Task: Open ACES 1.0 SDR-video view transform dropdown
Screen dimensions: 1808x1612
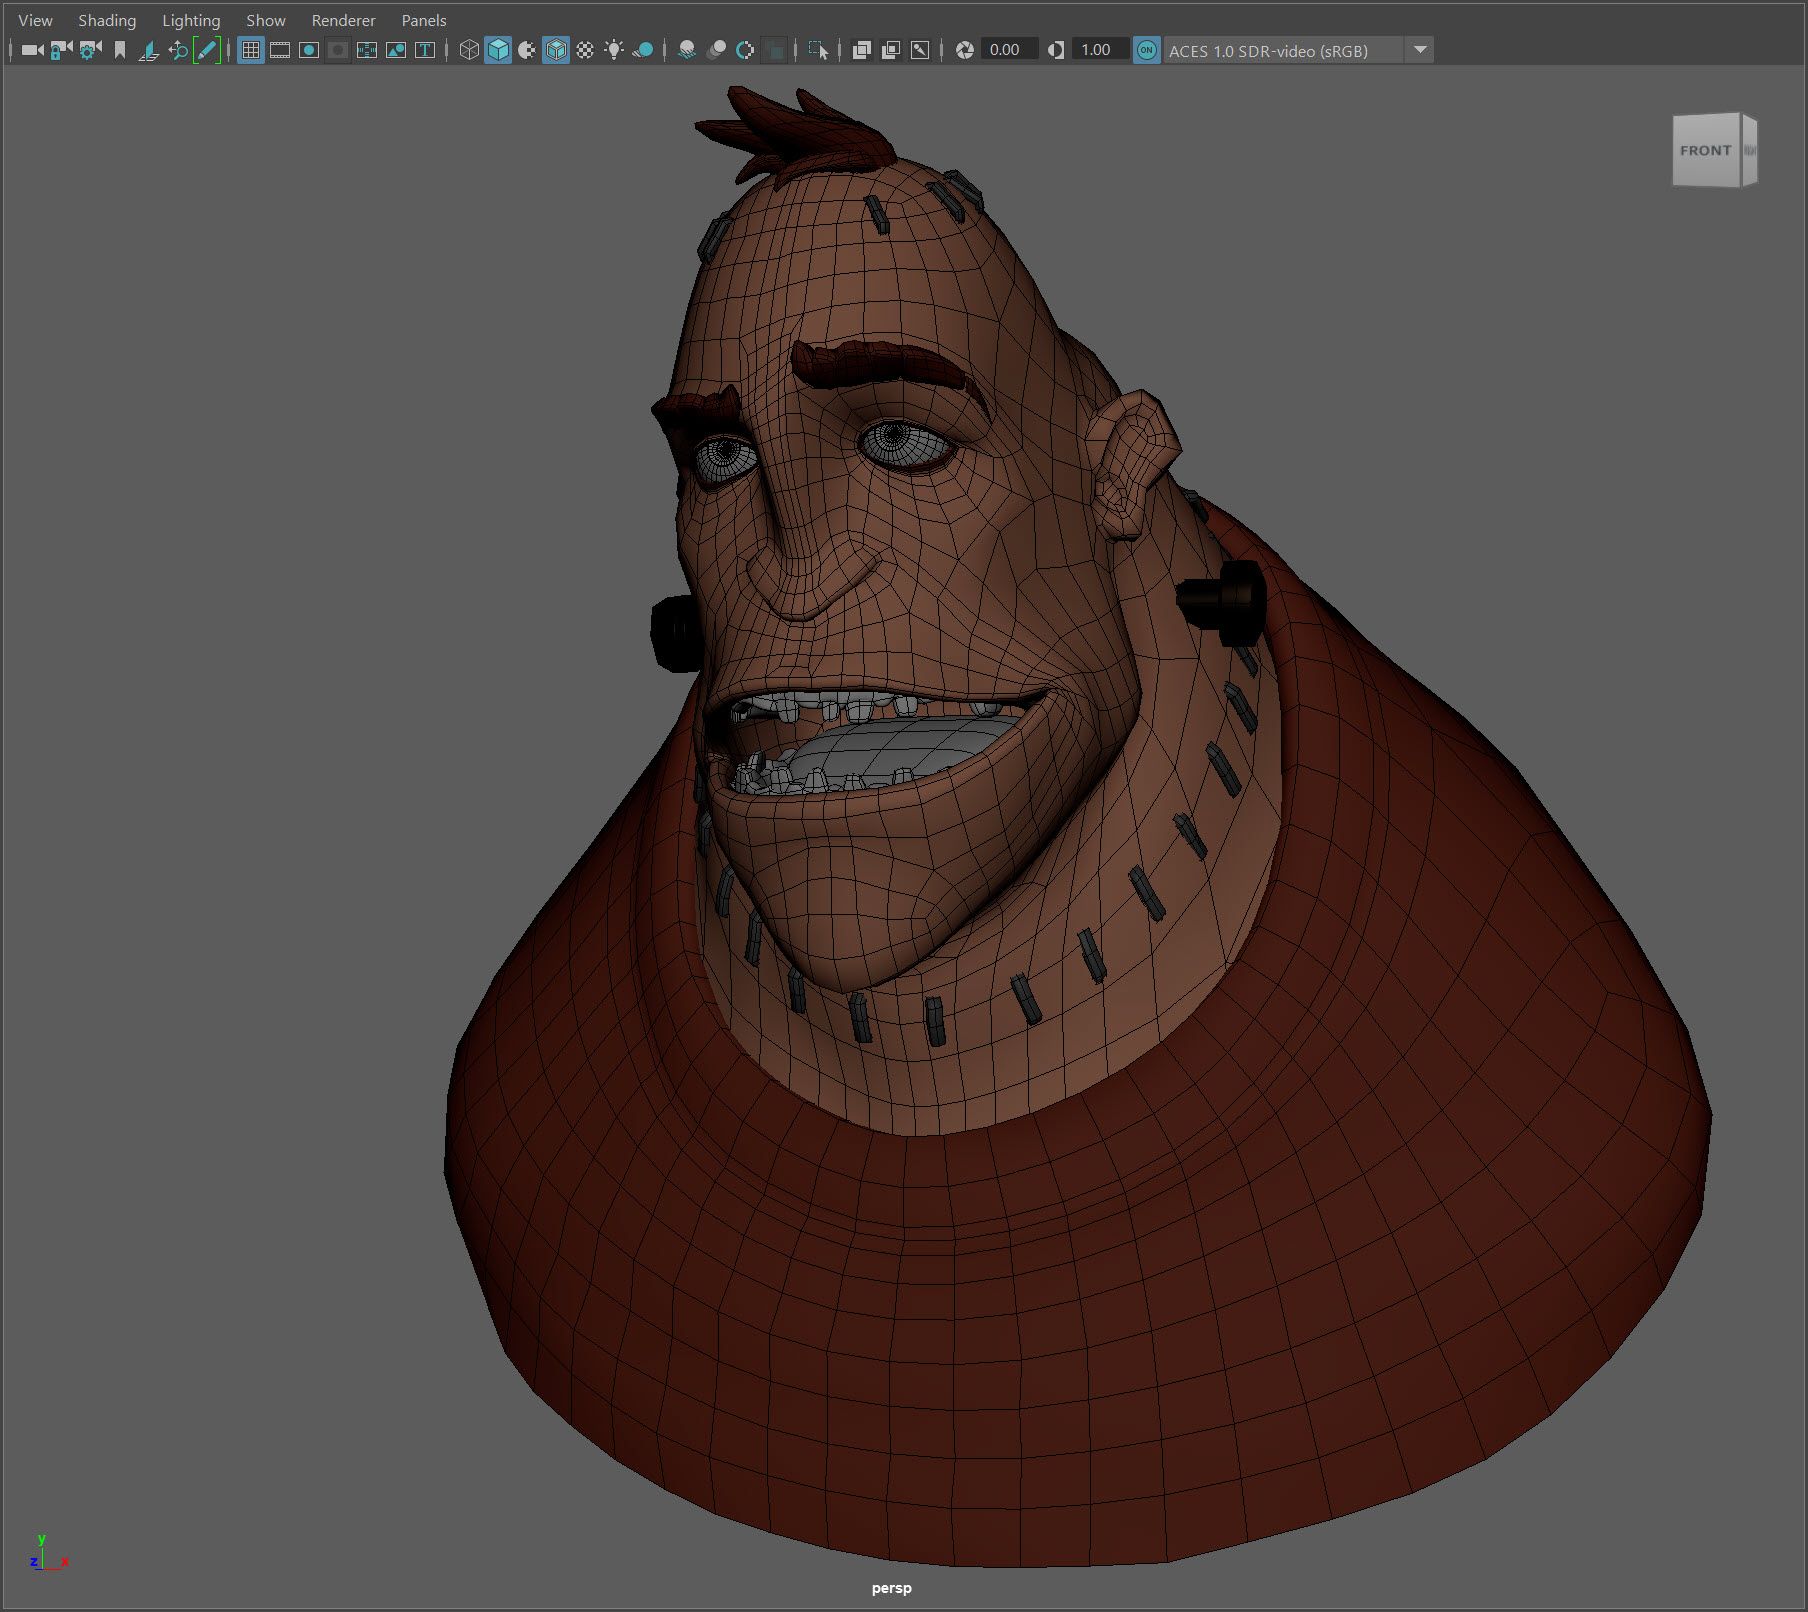Action: pos(1298,50)
